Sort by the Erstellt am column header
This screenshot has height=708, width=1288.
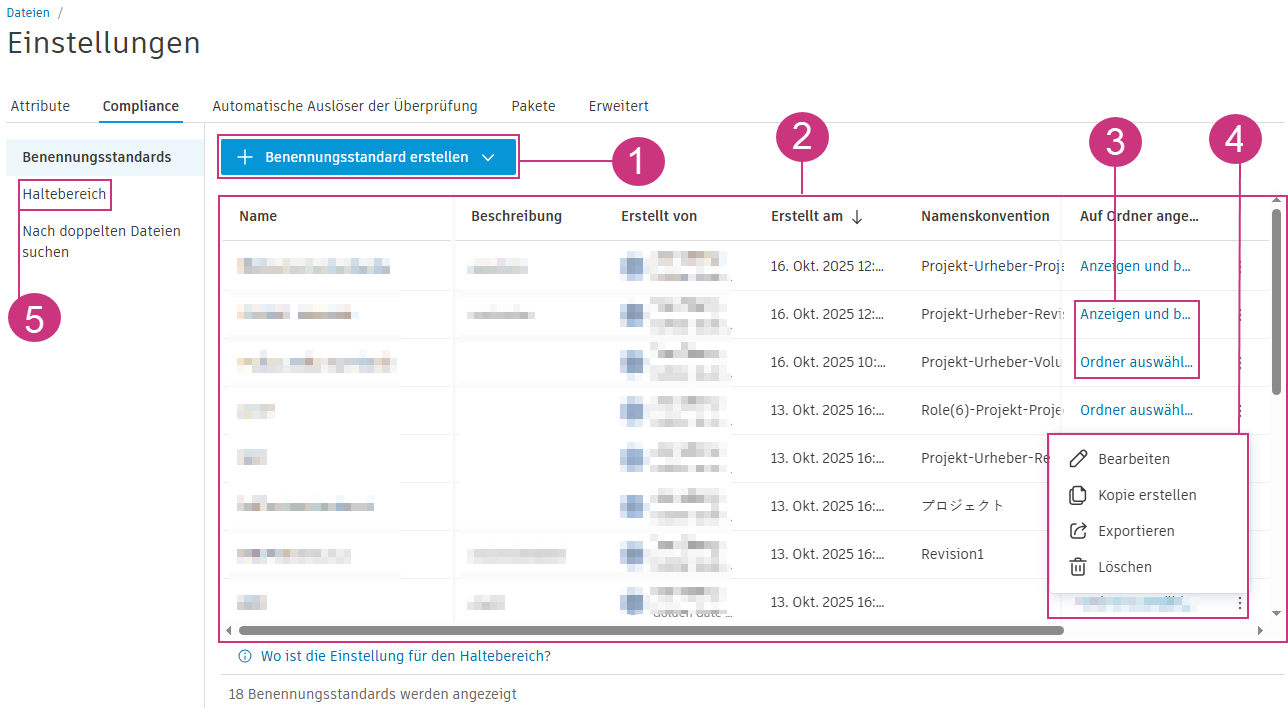click(807, 216)
